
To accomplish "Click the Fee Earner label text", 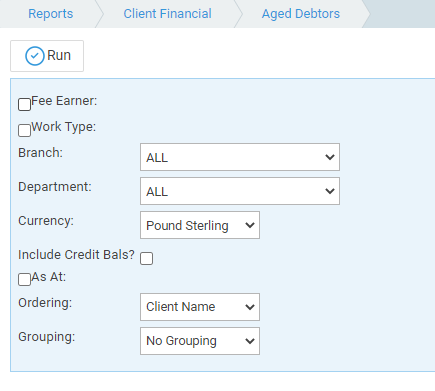I will click(x=64, y=101).
